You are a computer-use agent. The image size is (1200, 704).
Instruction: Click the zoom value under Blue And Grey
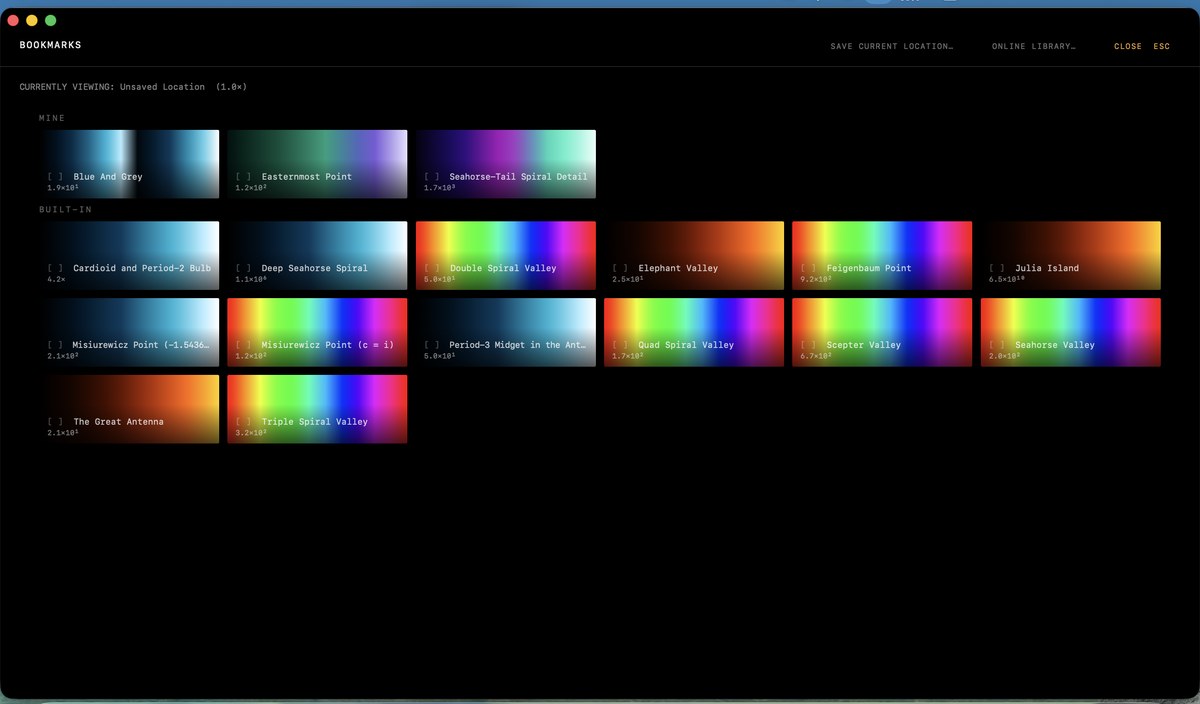click(x=63, y=188)
